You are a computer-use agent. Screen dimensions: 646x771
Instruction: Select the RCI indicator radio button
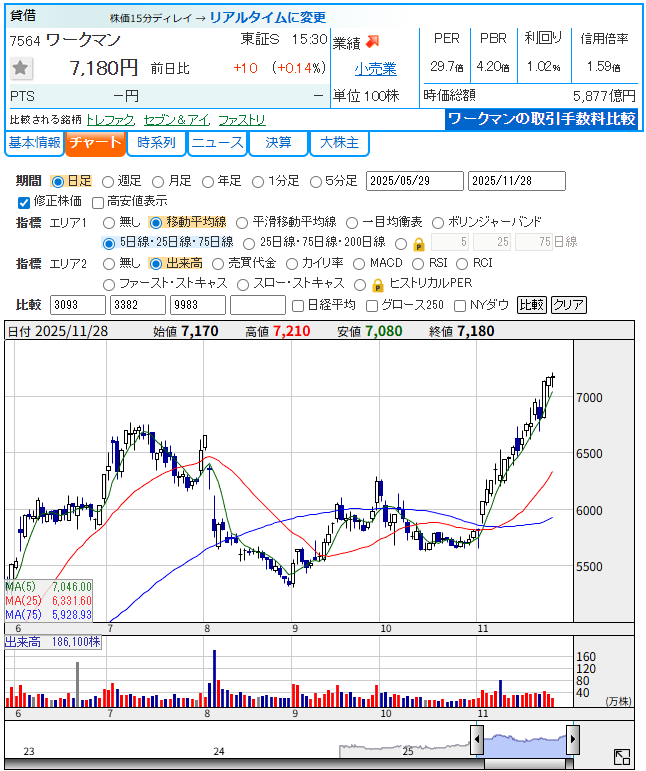click(x=462, y=264)
